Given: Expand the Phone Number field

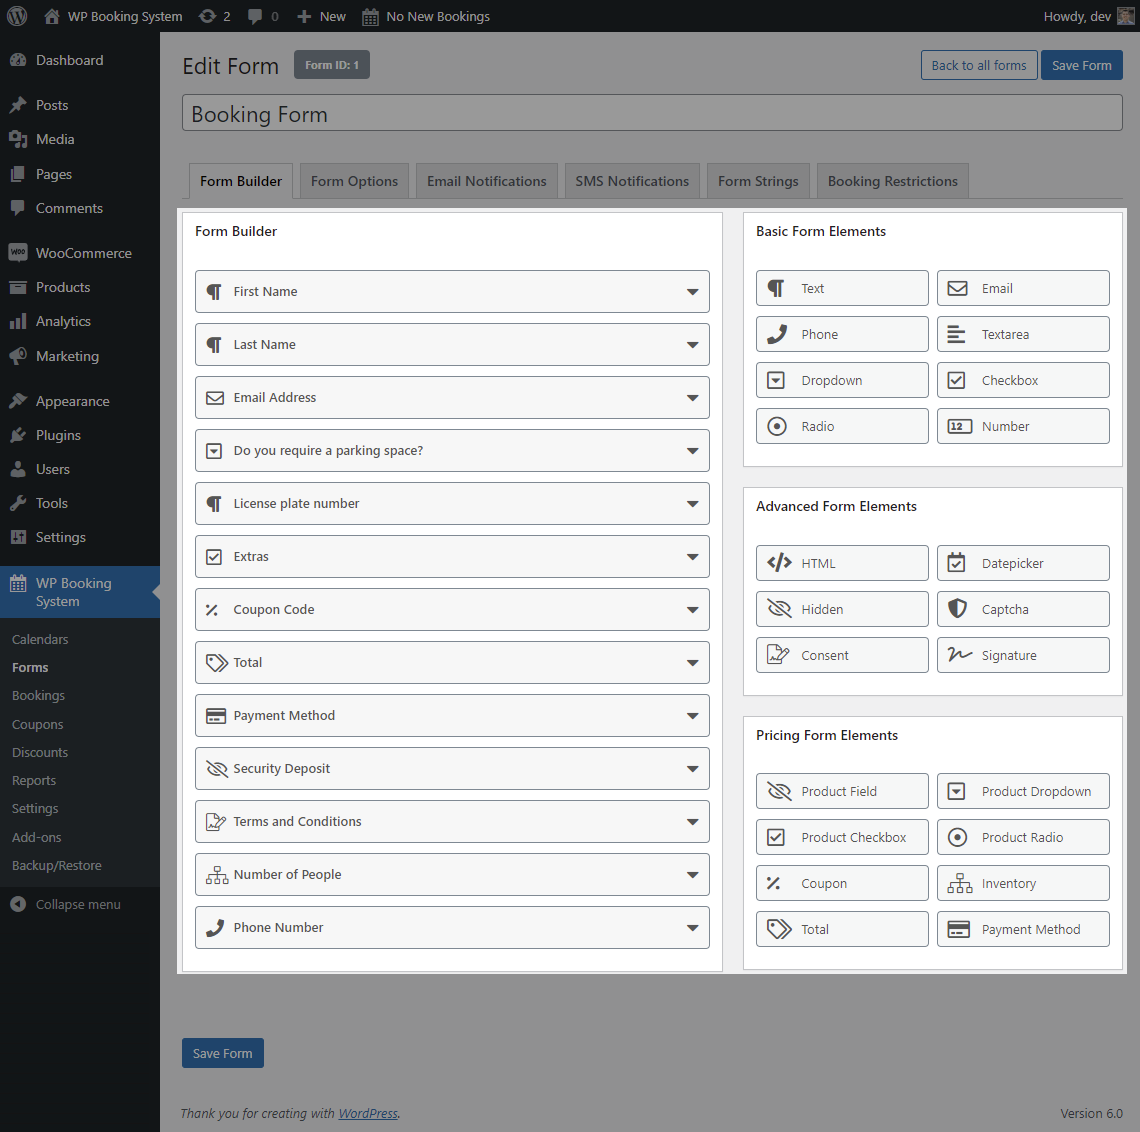Looking at the screenshot, I should click(x=692, y=928).
